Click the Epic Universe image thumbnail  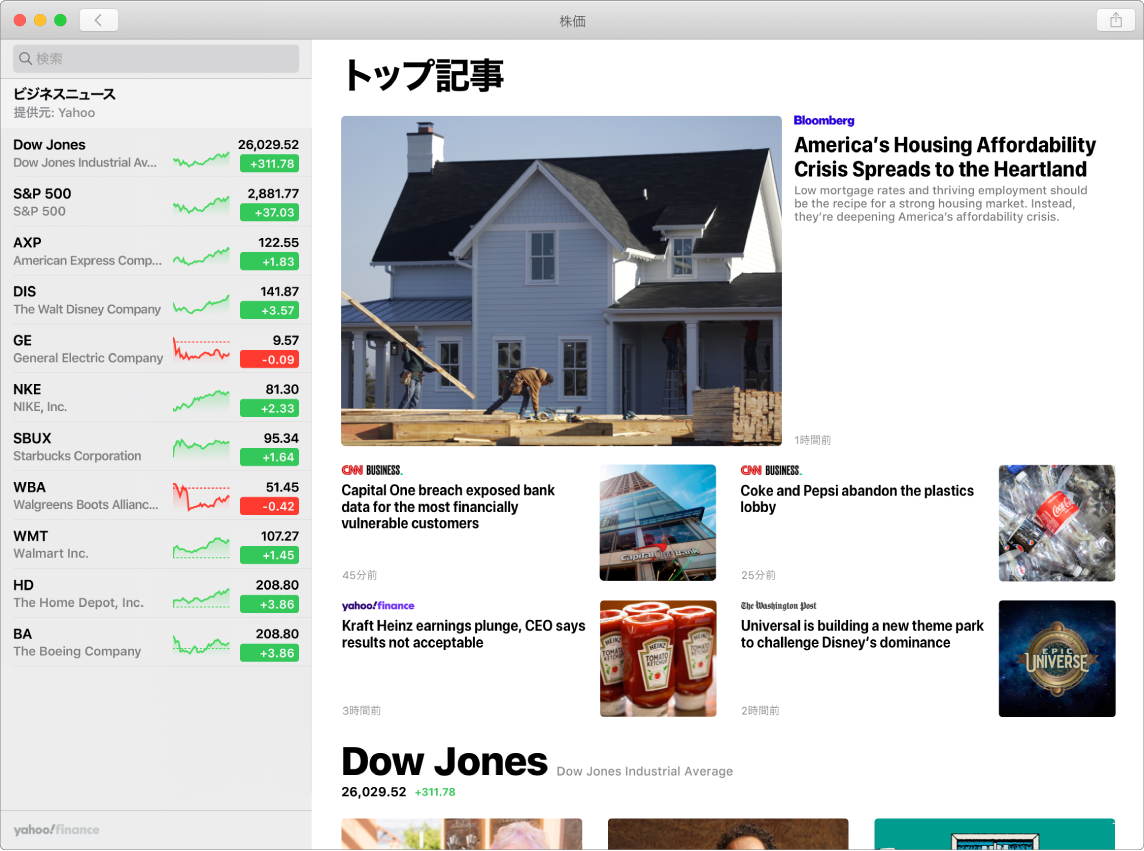point(1056,658)
